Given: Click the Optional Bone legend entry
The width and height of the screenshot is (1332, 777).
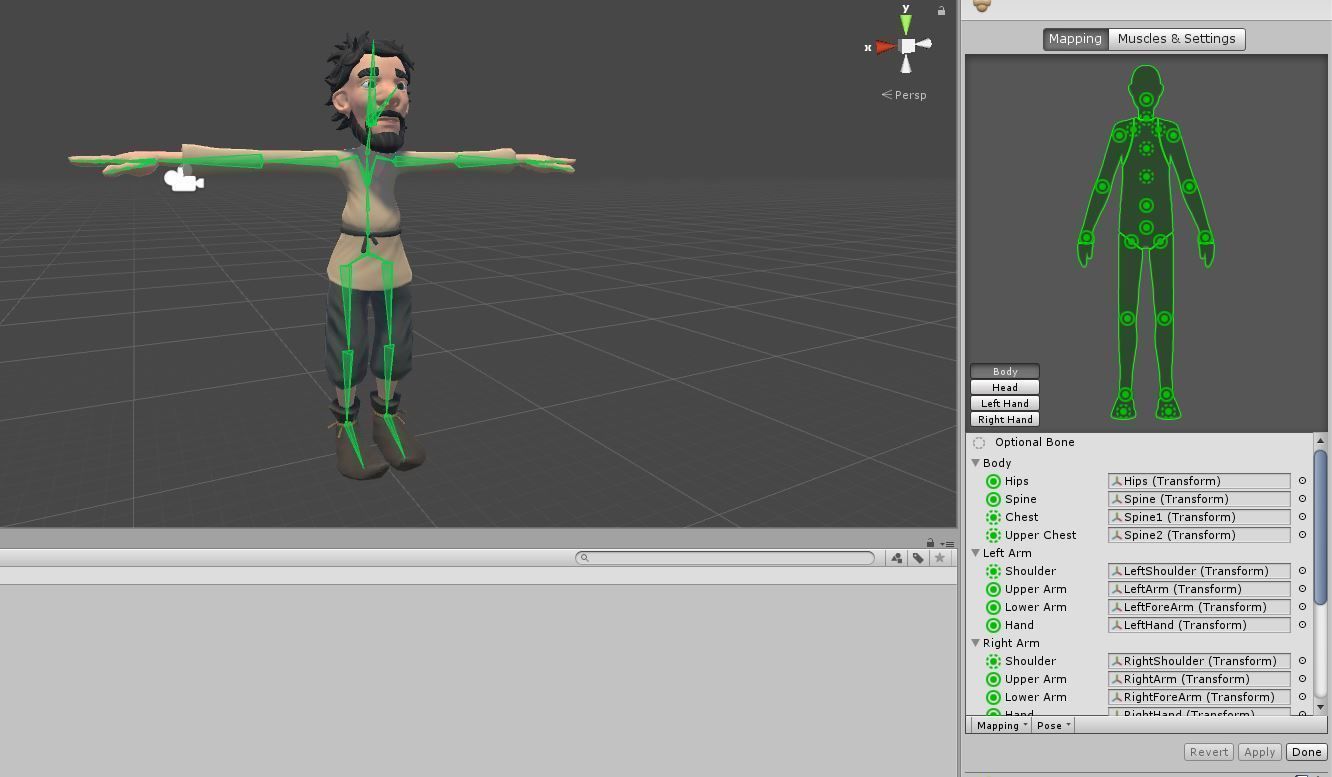Looking at the screenshot, I should (1024, 442).
